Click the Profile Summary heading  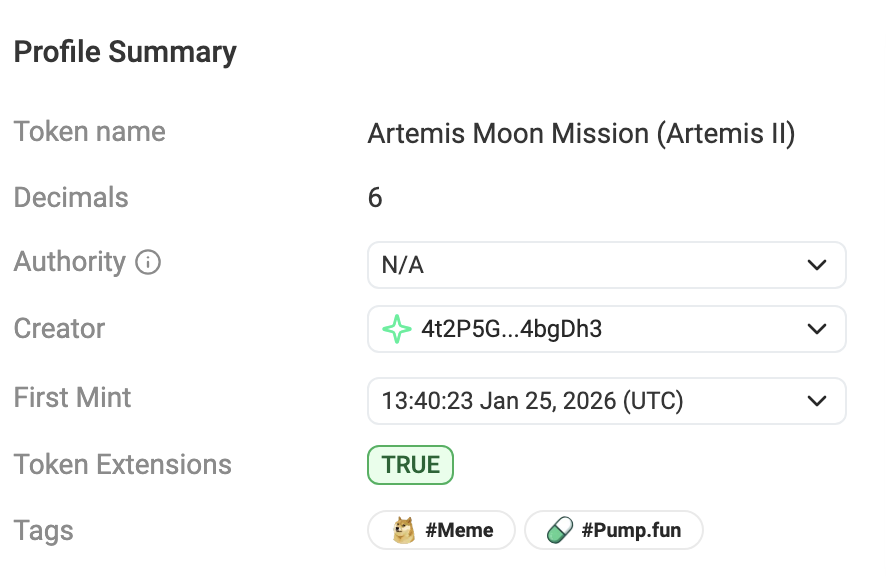pos(125,52)
